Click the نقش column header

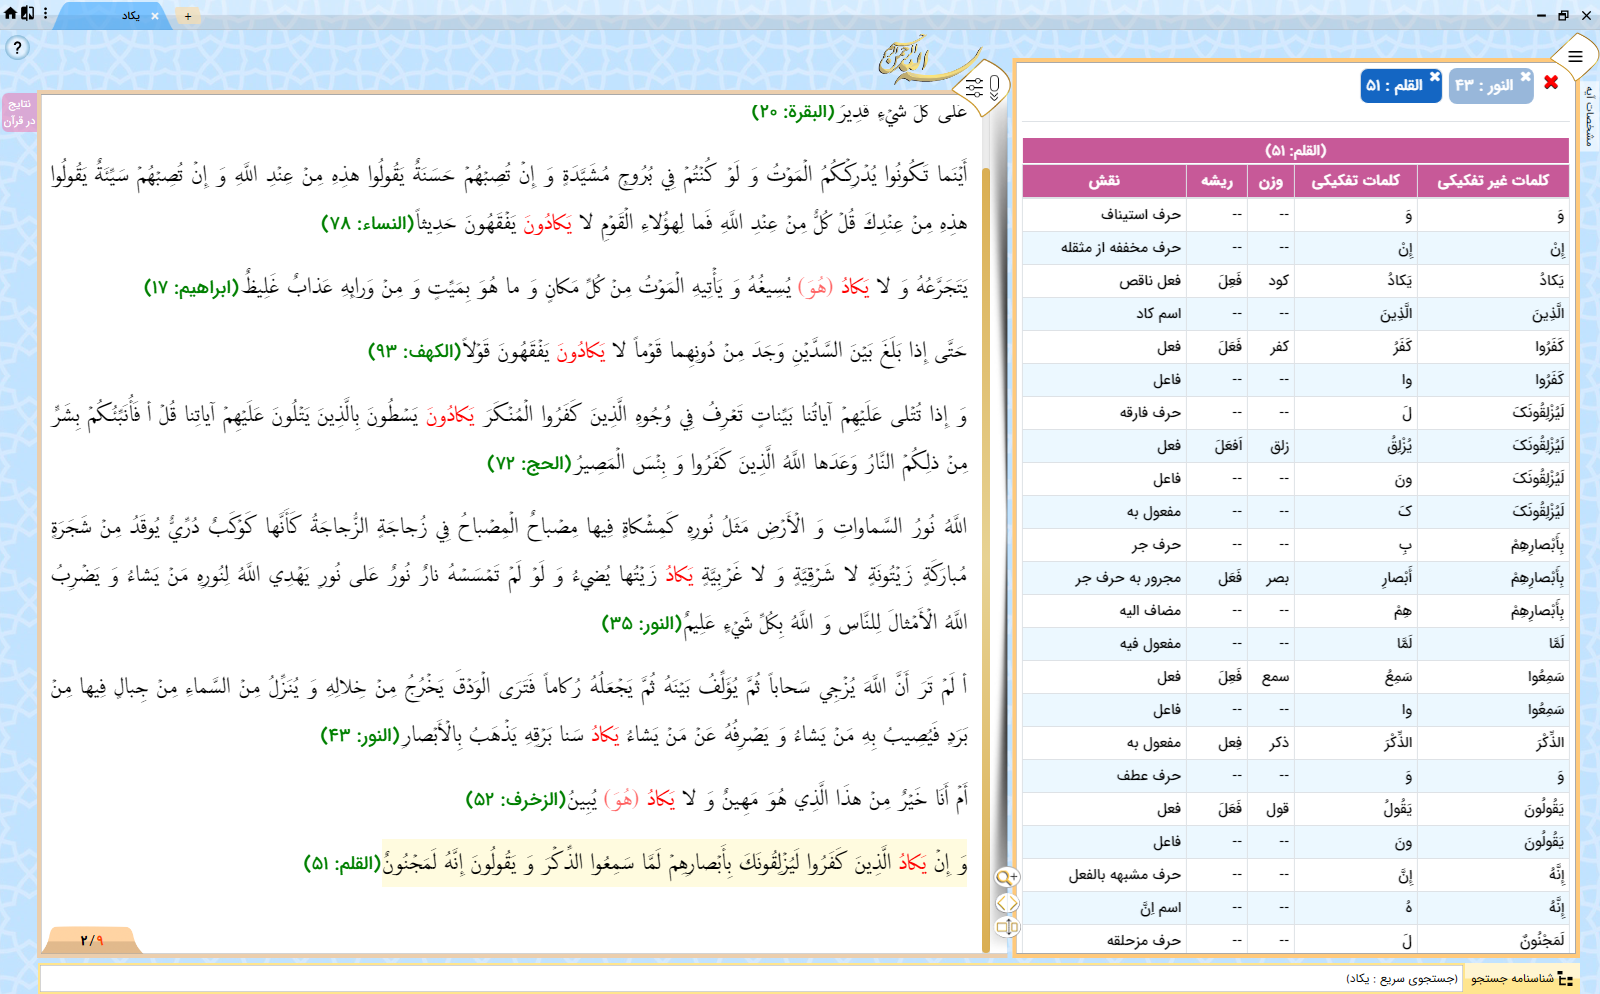point(1104,181)
